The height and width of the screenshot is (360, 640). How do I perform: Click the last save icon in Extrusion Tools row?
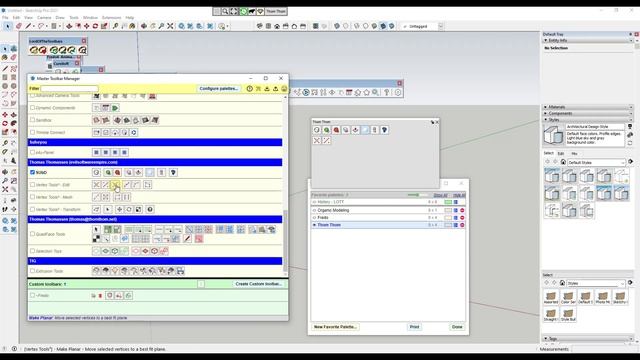[x=180, y=271]
